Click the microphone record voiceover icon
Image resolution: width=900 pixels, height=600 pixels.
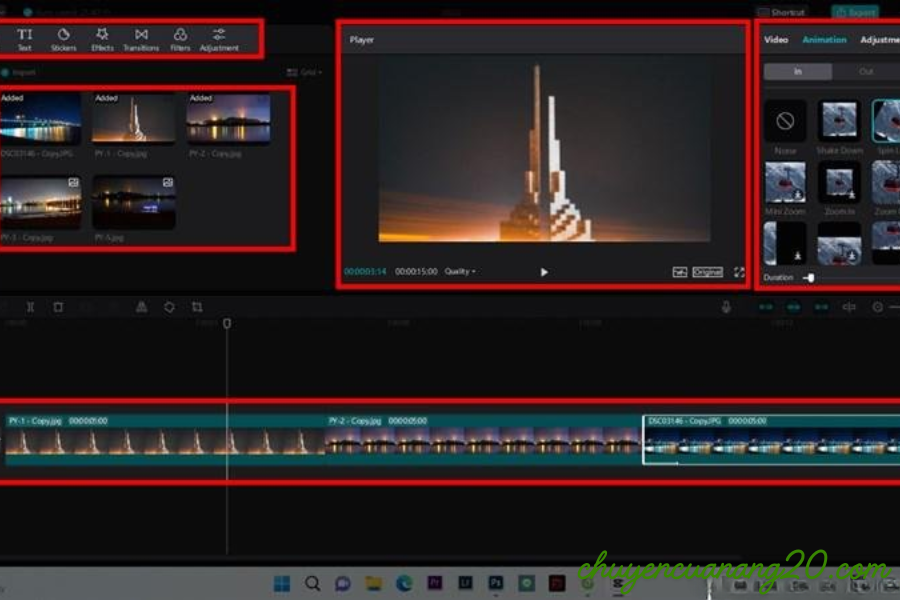(x=726, y=307)
